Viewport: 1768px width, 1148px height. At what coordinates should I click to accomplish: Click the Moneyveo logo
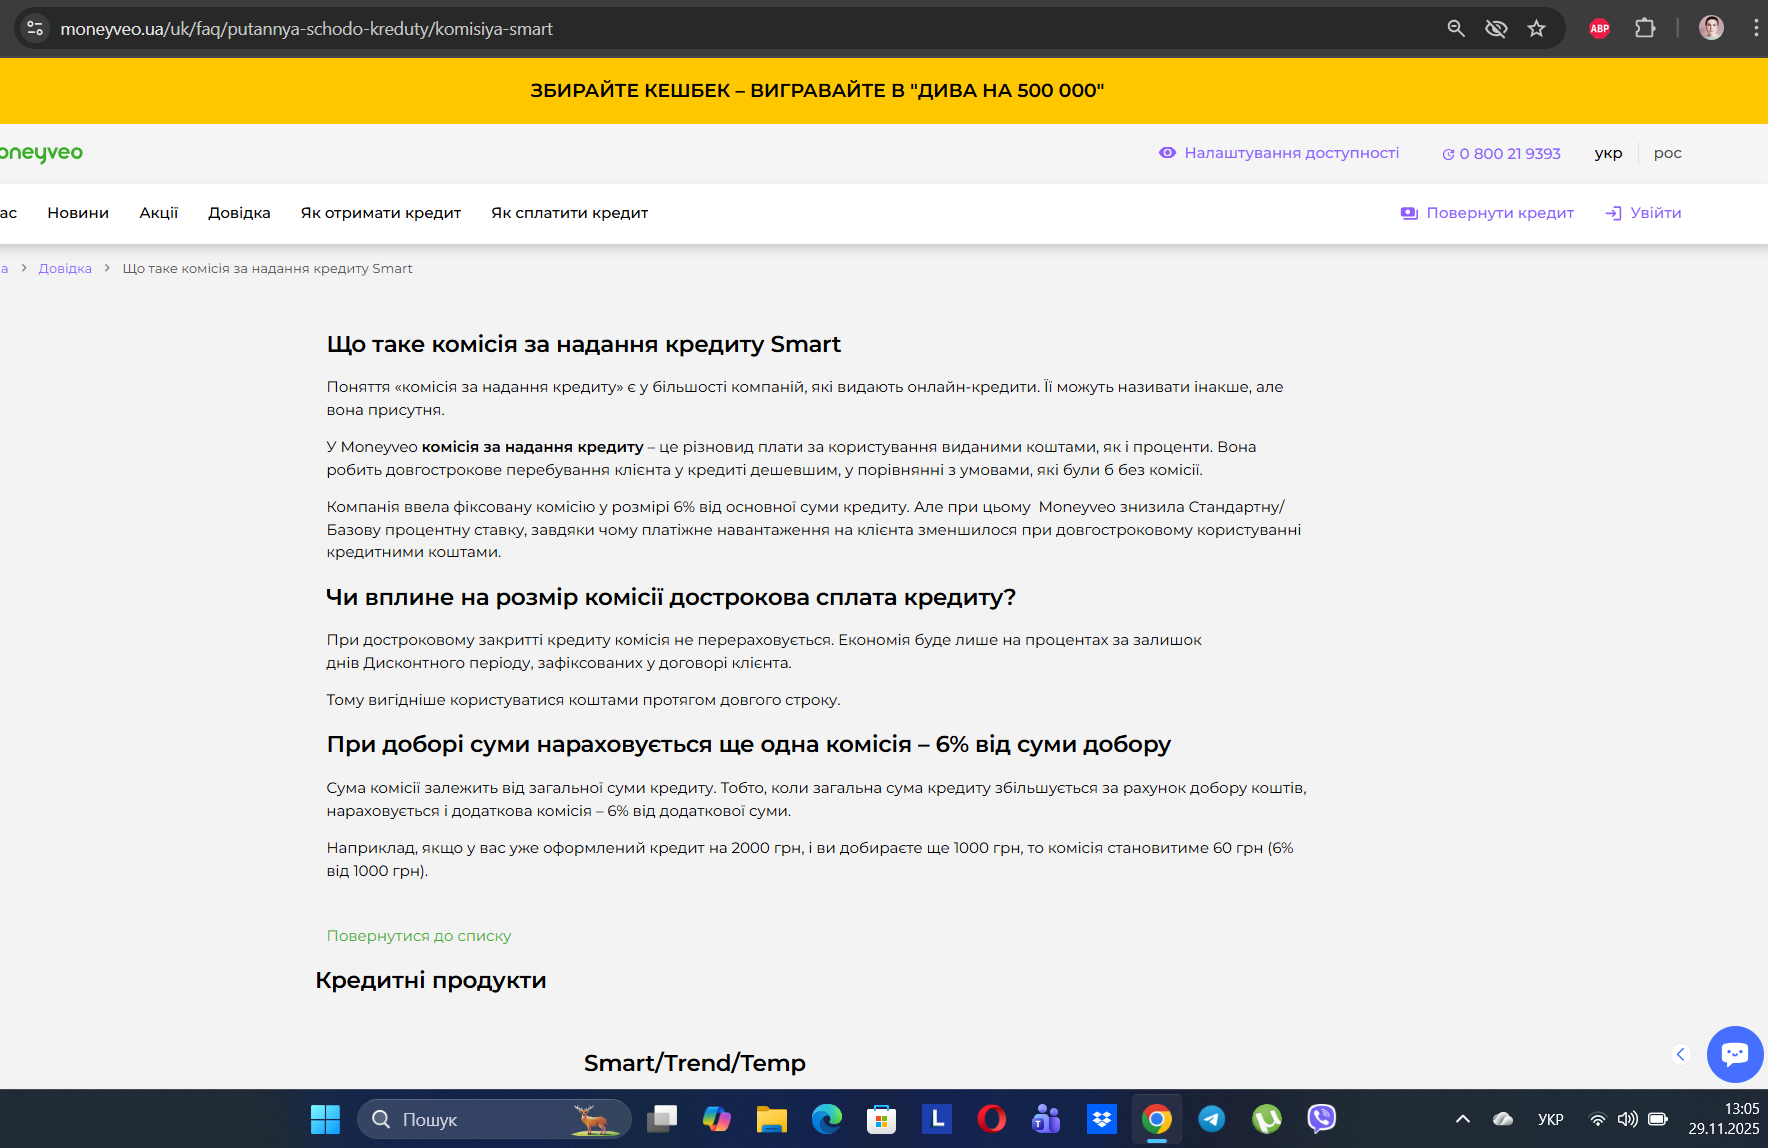[40, 153]
